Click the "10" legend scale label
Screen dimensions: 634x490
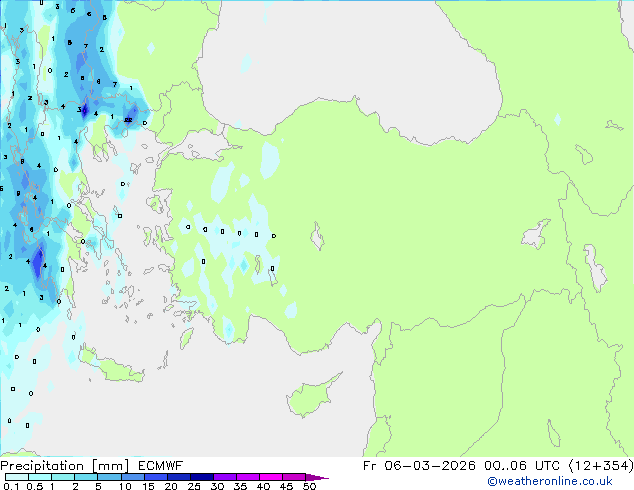(x=125, y=486)
